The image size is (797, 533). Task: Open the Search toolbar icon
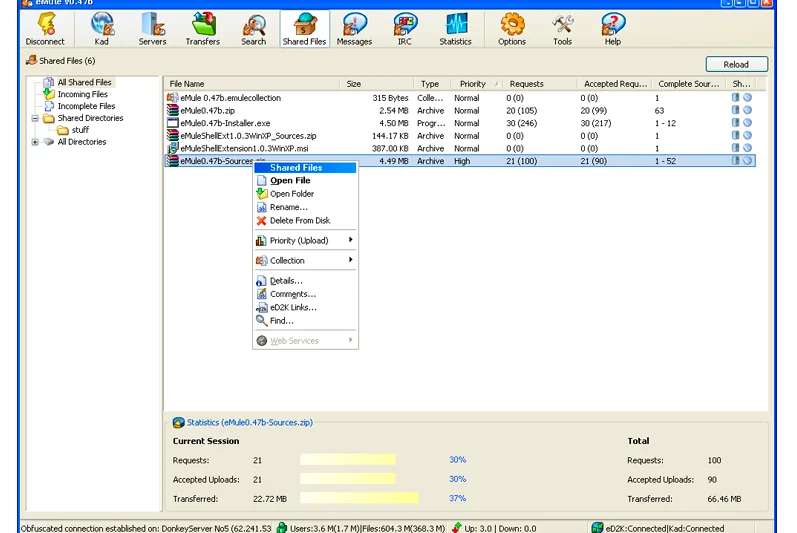click(x=254, y=28)
